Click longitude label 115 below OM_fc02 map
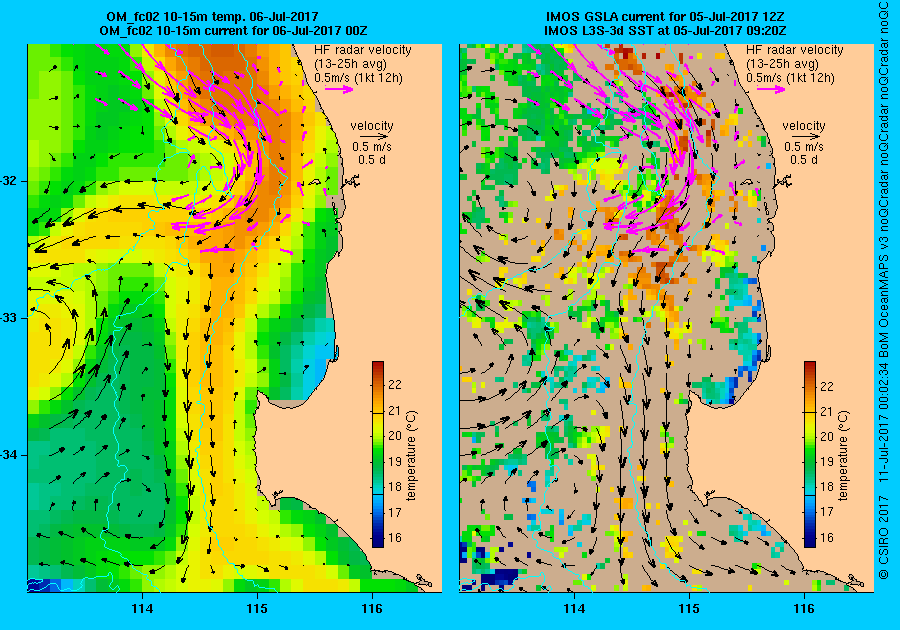 [258, 609]
